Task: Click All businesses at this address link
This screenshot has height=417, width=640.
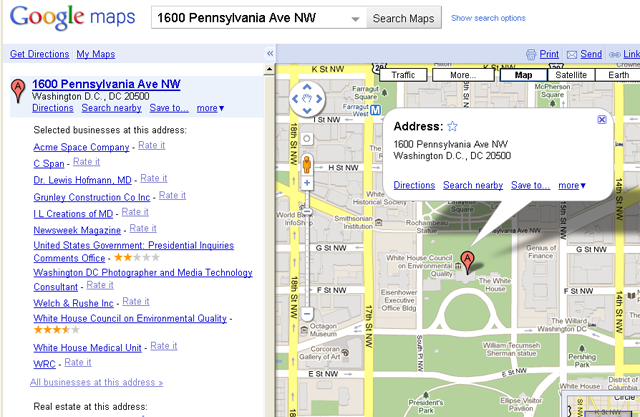Action: click(96, 382)
